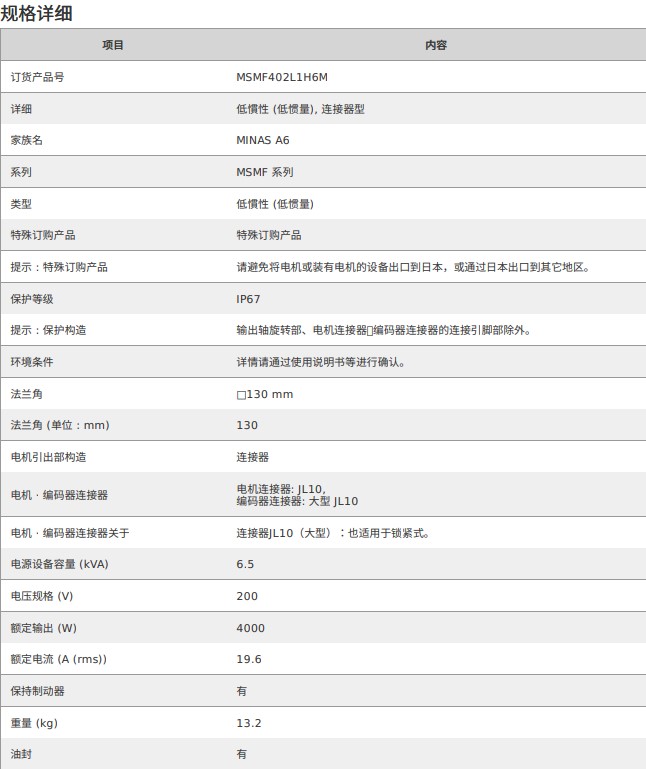Click the 电源设备容量 (kVA) label
Screen dimensions: 646x769
point(59,564)
